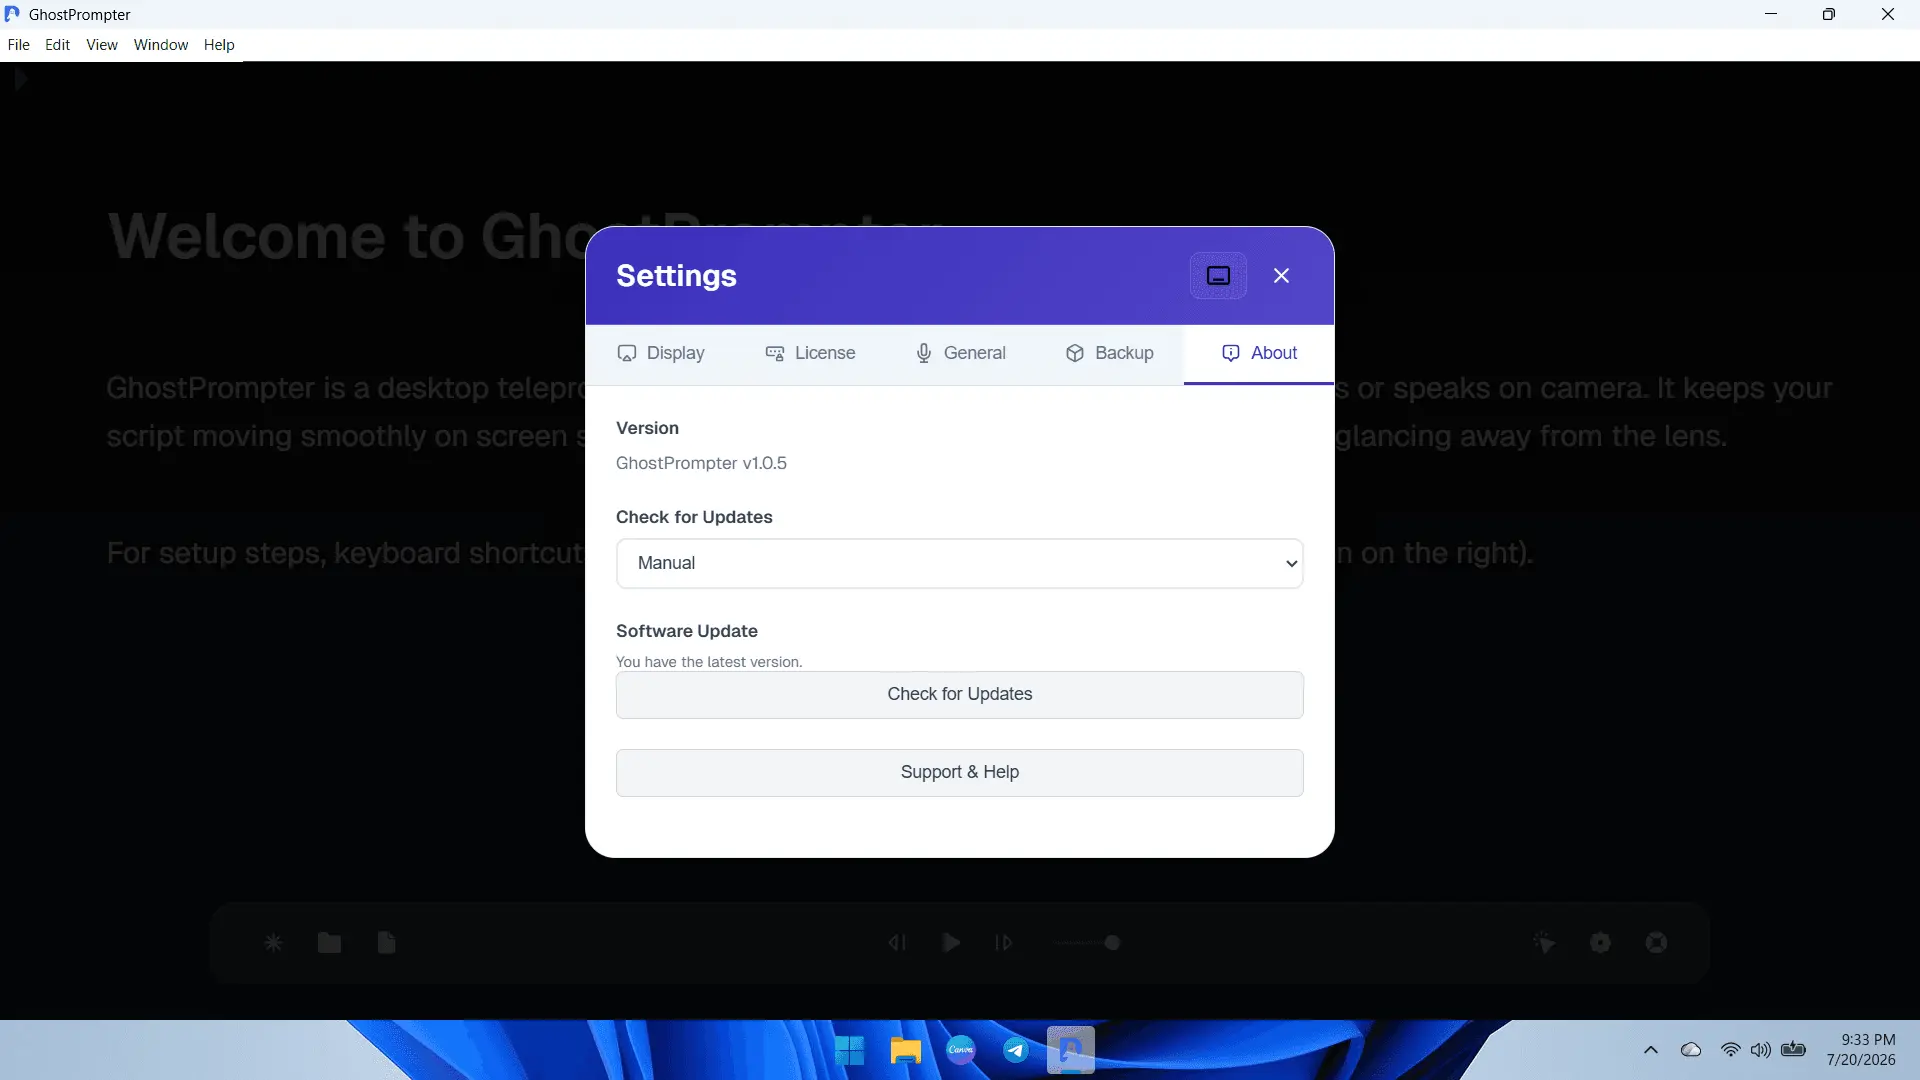
Task: Adjust the speed slider in bottom toolbar
Action: [1087, 943]
